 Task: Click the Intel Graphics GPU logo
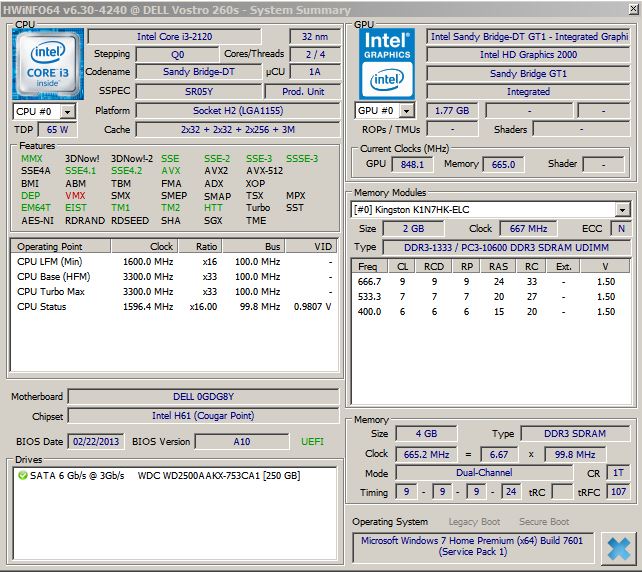pyautogui.click(x=387, y=64)
